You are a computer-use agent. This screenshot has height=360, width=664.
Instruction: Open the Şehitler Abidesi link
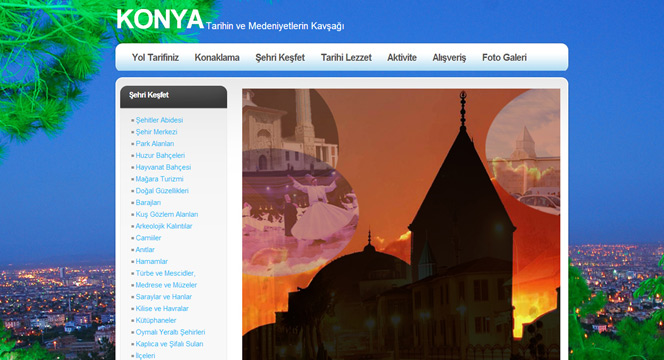pos(159,120)
